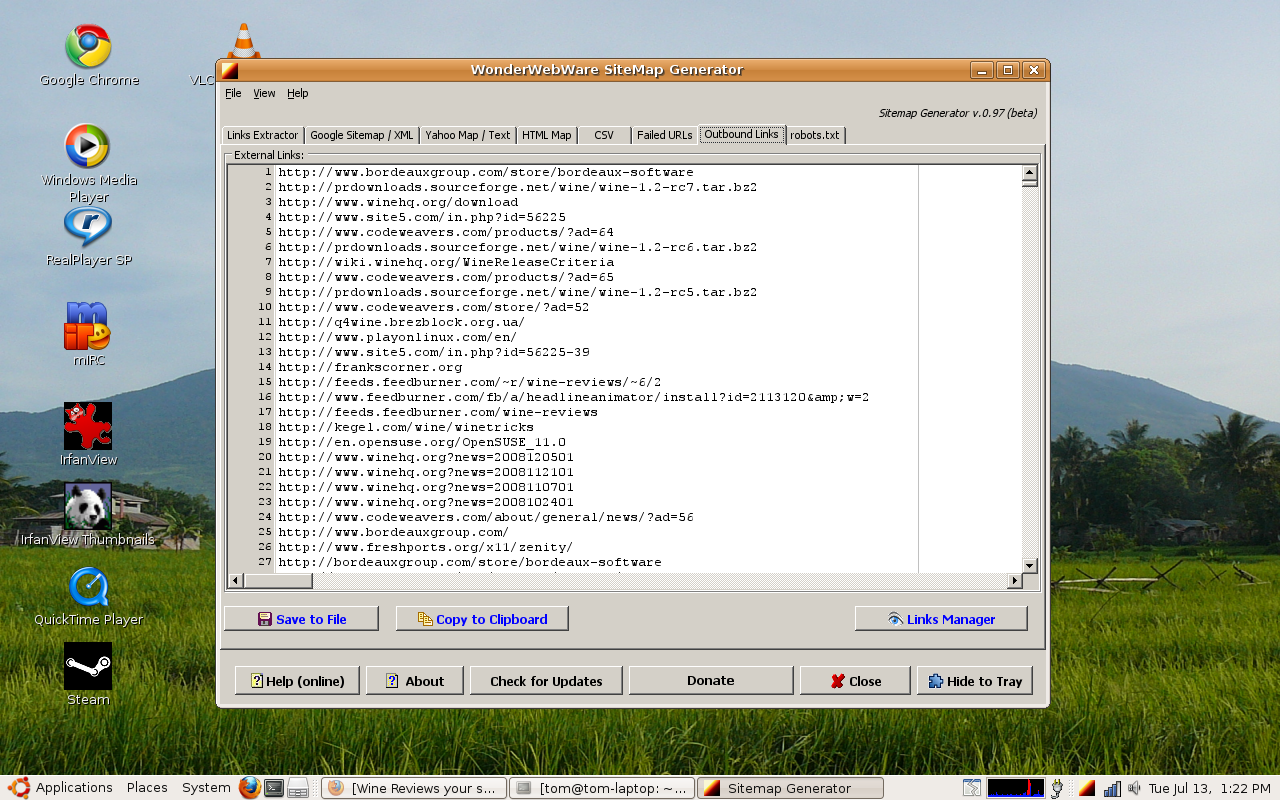Switch to Failed URLs tab

(x=665, y=135)
